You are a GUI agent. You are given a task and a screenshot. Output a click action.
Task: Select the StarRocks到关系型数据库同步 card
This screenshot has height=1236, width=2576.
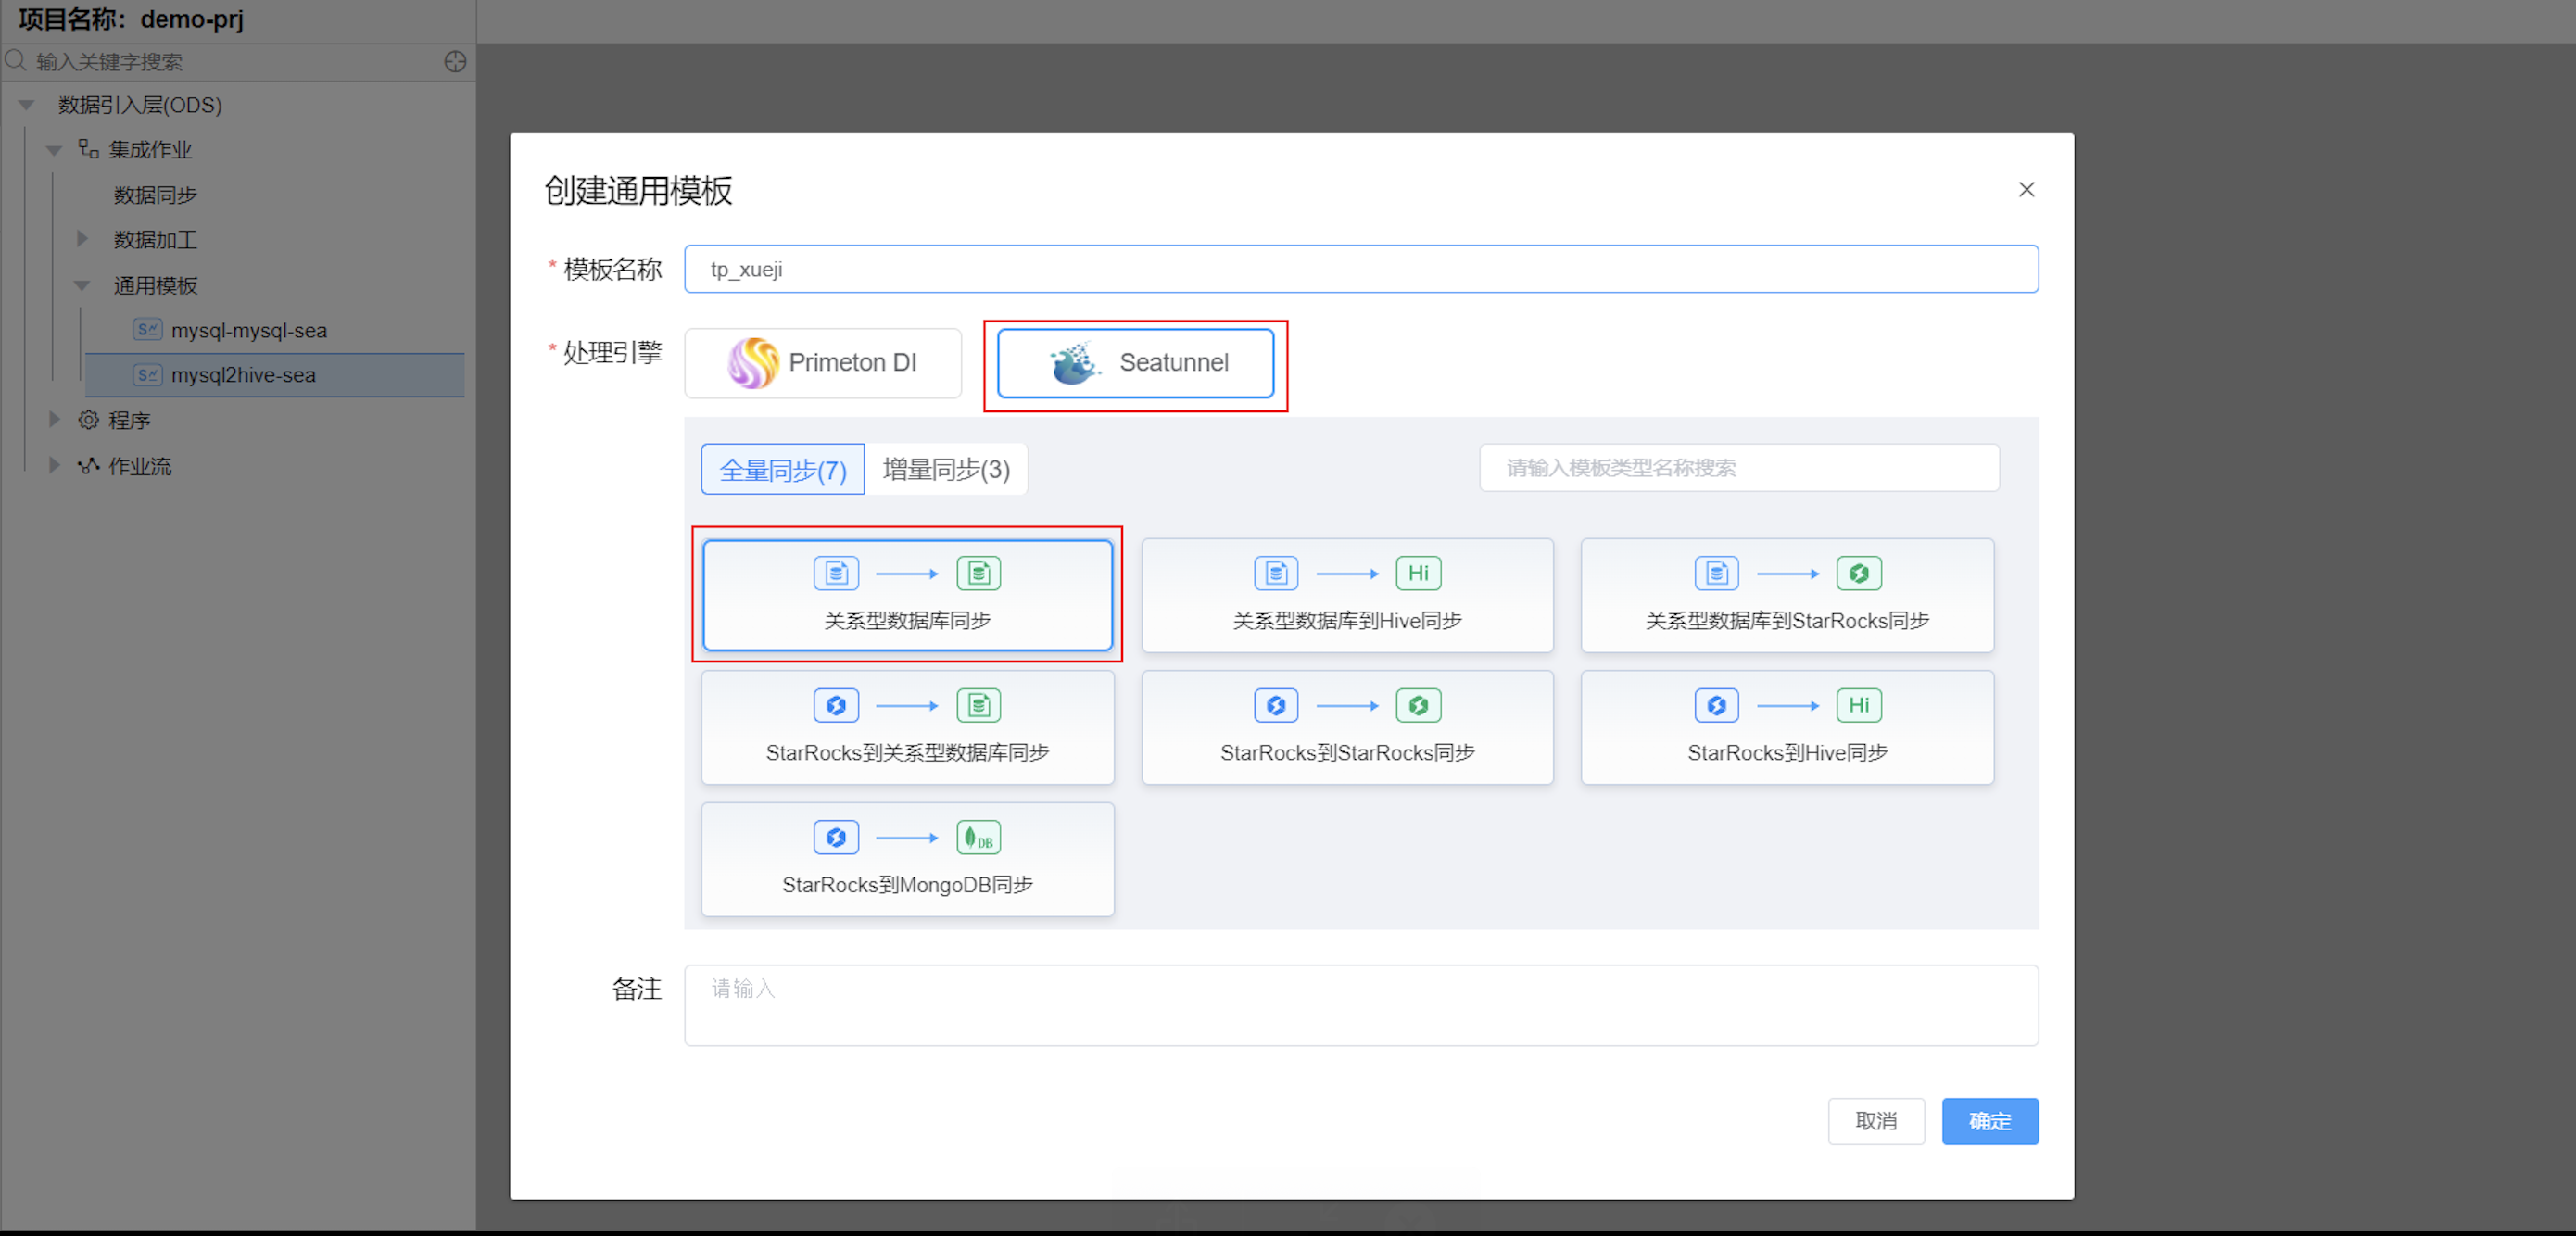(907, 728)
